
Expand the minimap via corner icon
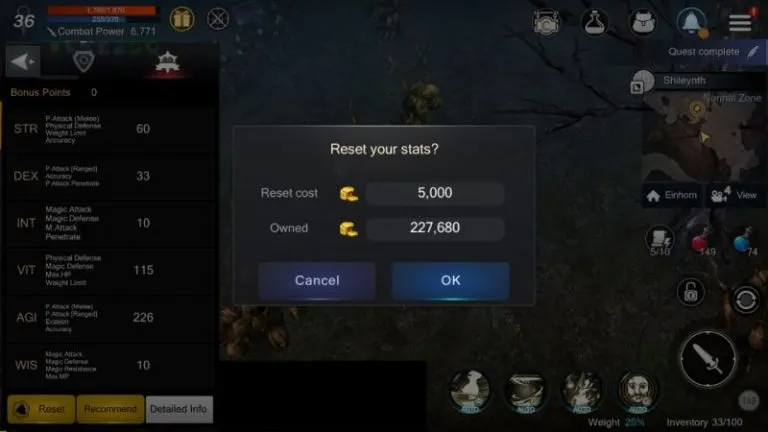tap(637, 88)
